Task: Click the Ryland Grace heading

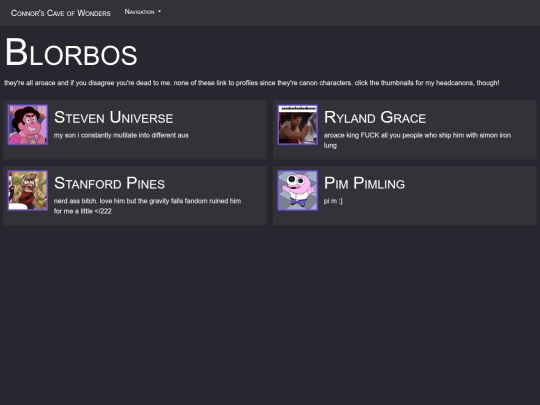Action: pos(375,117)
